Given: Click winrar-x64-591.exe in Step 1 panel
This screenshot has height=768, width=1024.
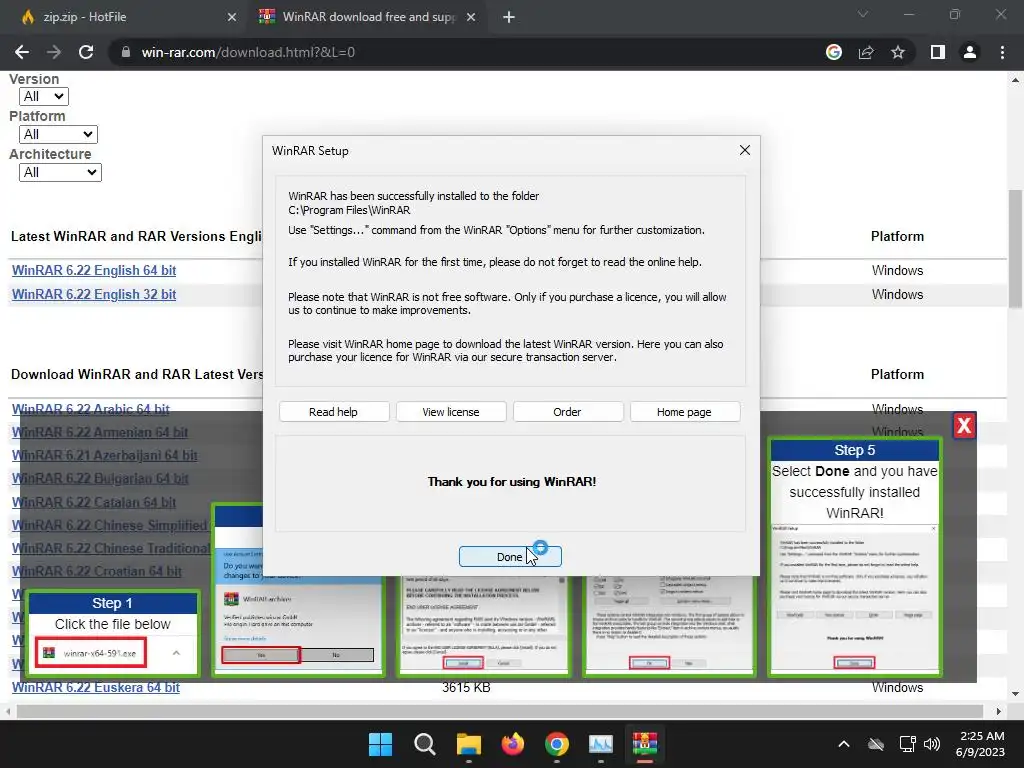Looking at the screenshot, I should tap(91, 653).
